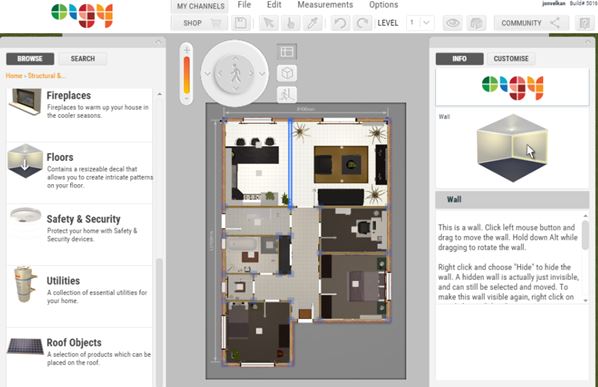The height and width of the screenshot is (387, 598).
Task: Undo the last action
Action: point(340,23)
